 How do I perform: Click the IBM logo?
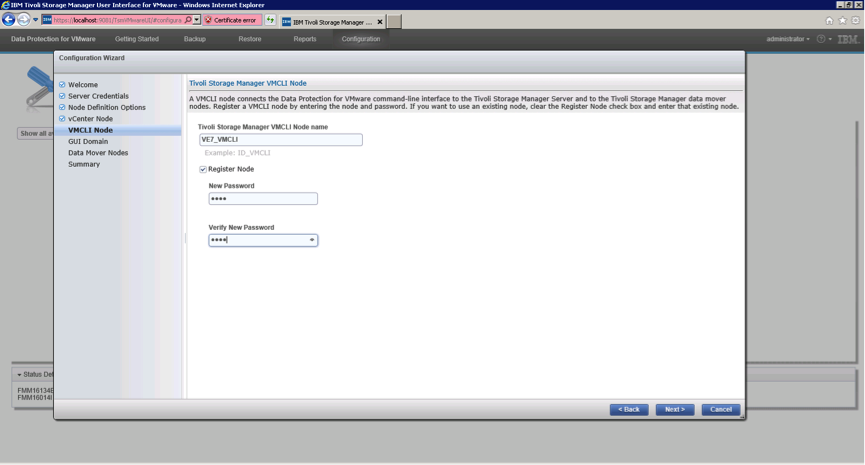[848, 39]
